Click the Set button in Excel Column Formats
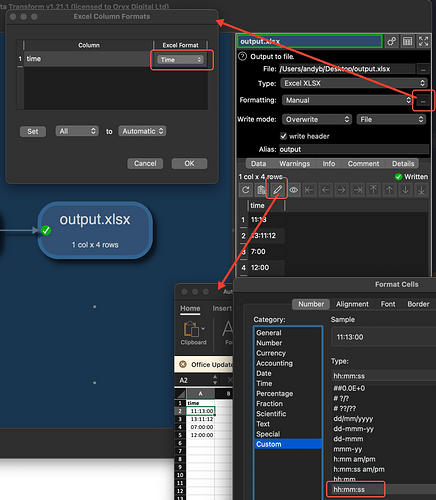This screenshot has height=500, width=436. coord(33,131)
